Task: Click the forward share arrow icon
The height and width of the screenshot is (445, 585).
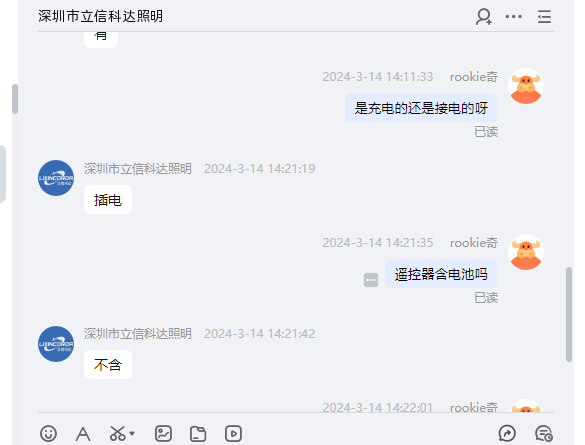Action: click(x=507, y=433)
